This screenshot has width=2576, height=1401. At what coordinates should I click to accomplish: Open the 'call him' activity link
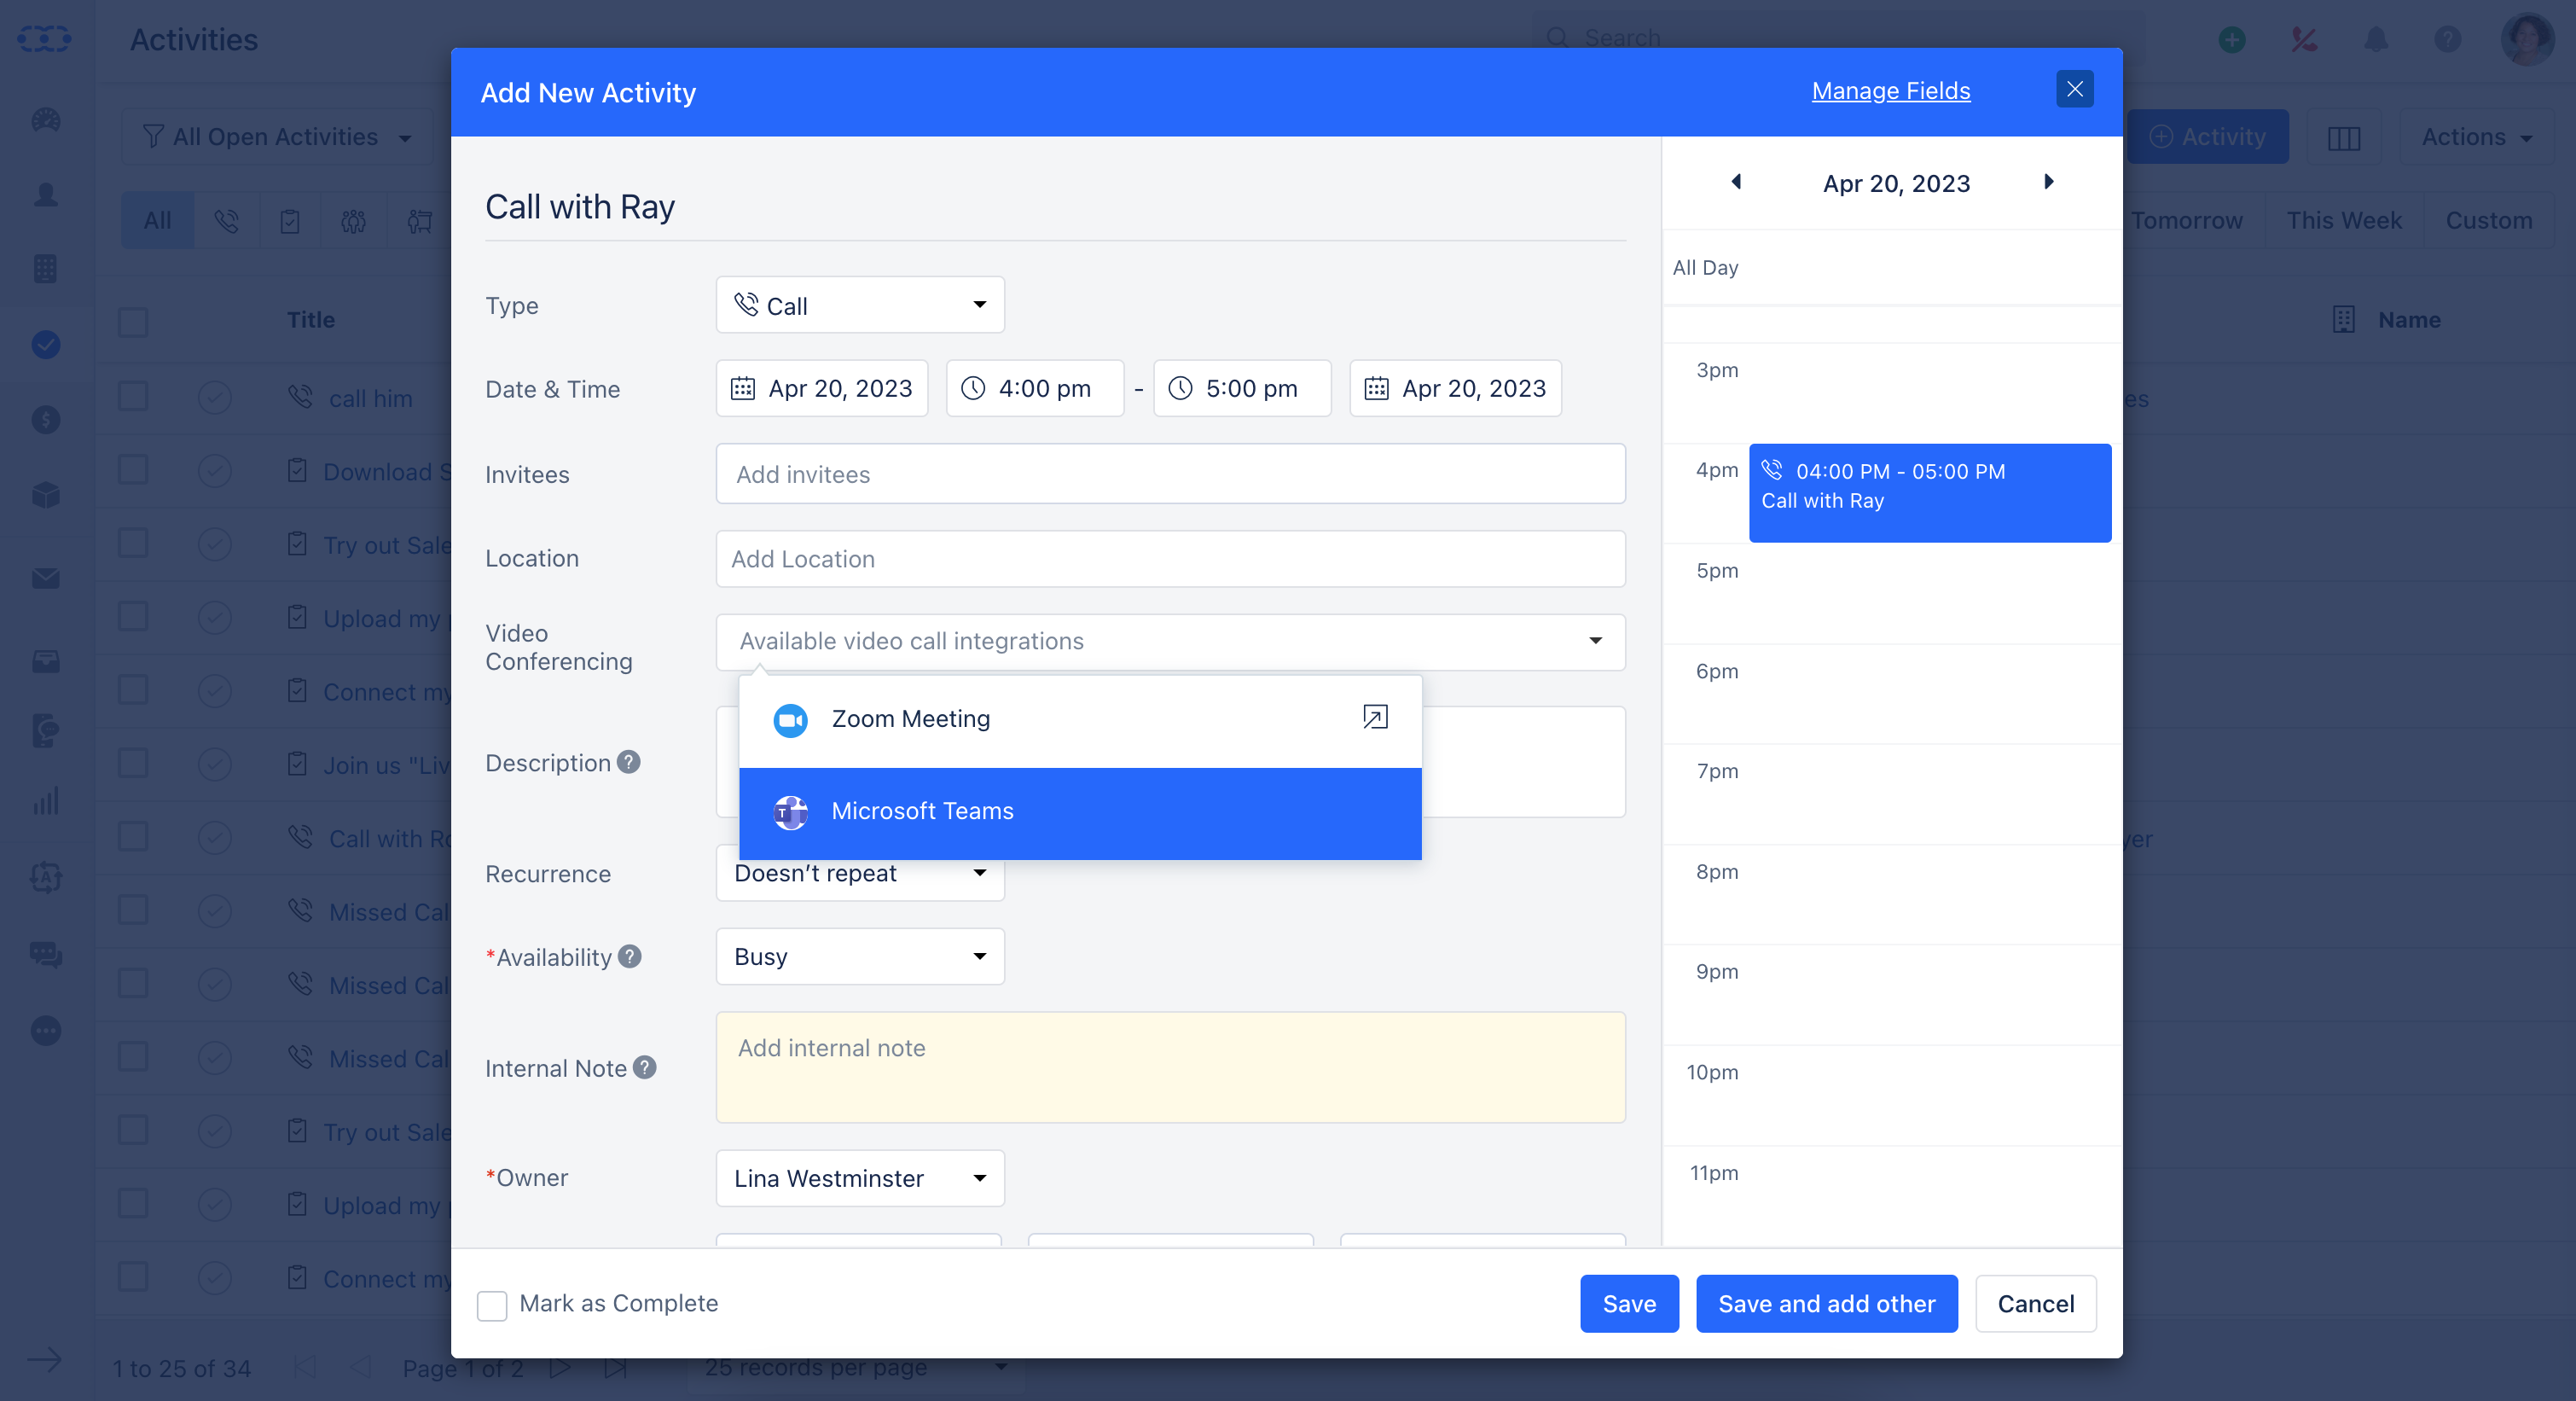click(370, 398)
